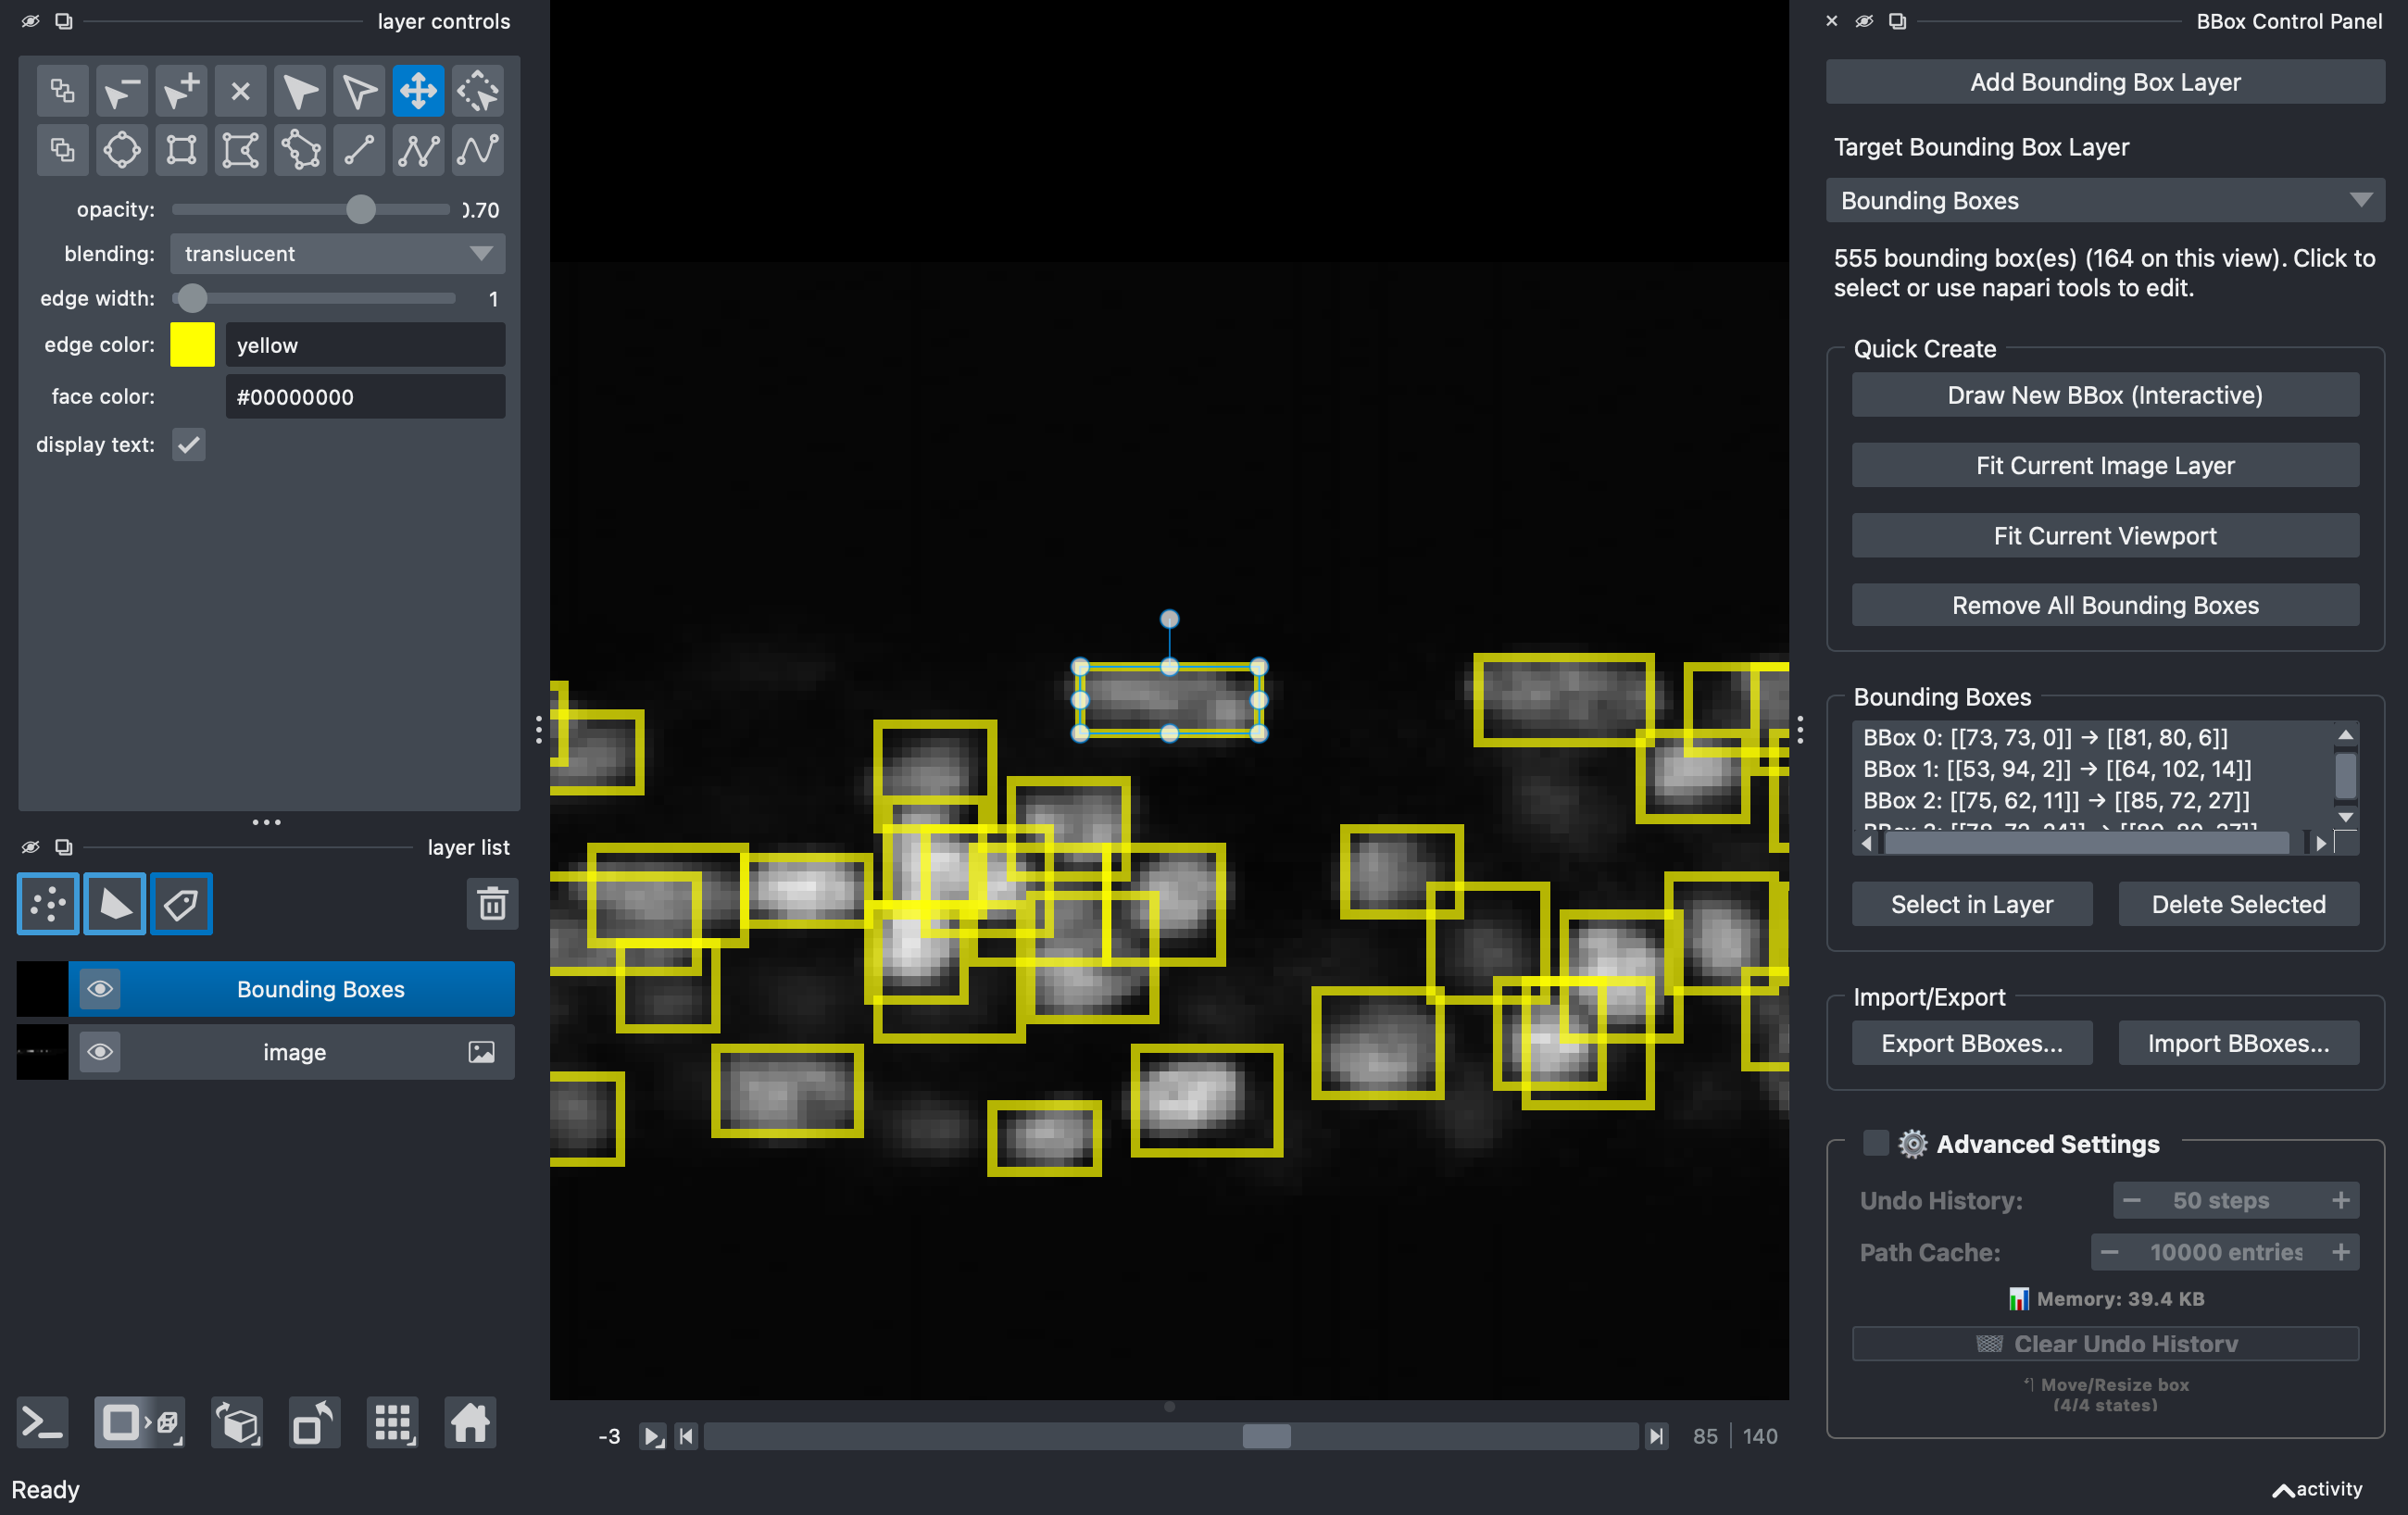Play the axis animation button
This screenshot has width=2408, height=1515.
coord(652,1437)
